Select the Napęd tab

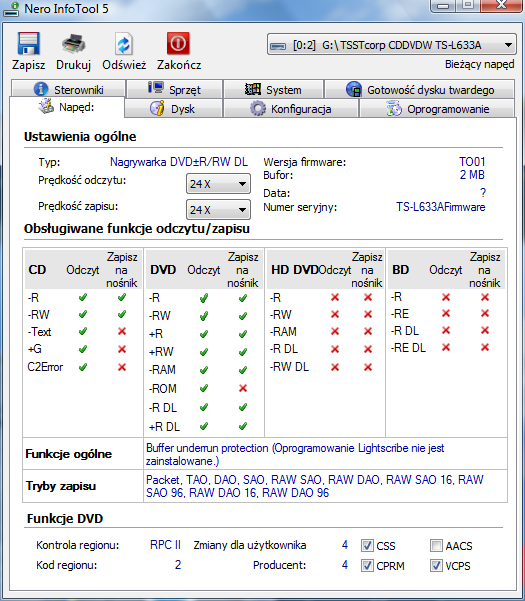(67, 107)
